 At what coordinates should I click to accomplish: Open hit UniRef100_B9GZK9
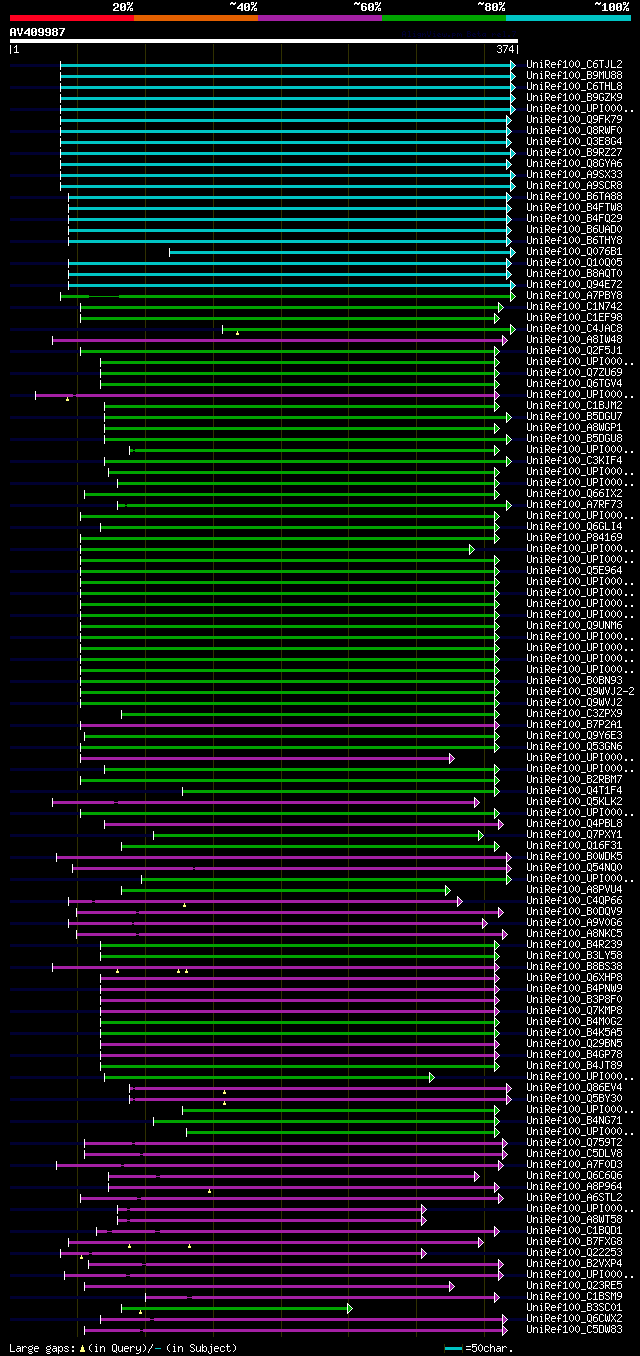(574, 97)
